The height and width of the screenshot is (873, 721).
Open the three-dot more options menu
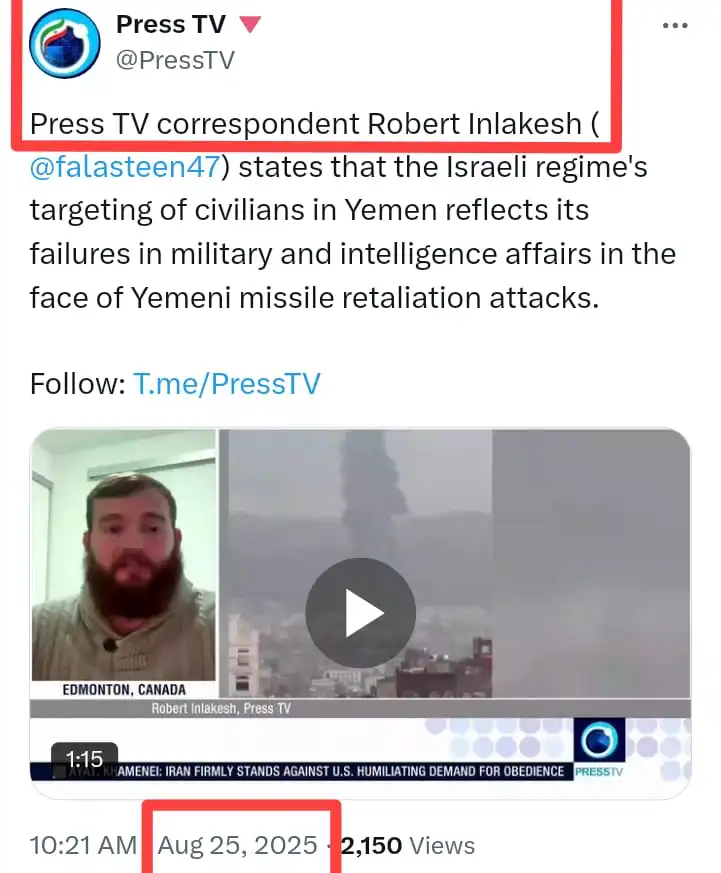coord(675,26)
